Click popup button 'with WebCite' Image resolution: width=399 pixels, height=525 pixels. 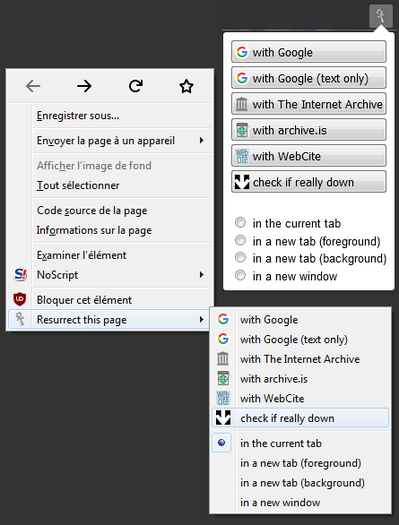[309, 156]
